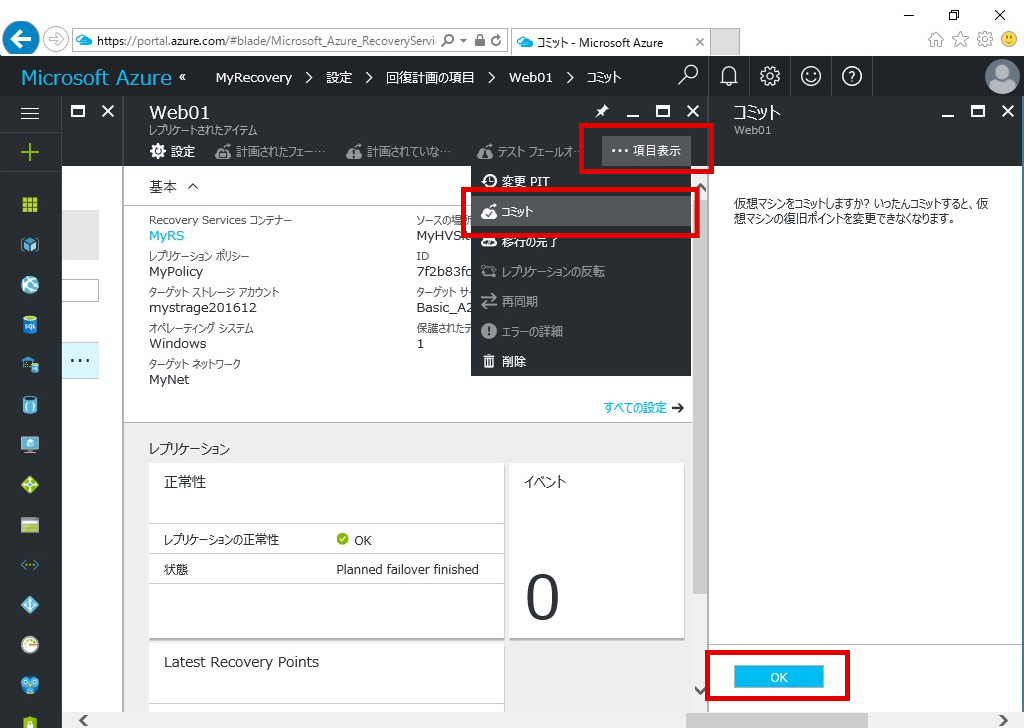
Task: Collapse the 基本 section chevron
Action: pos(193,187)
